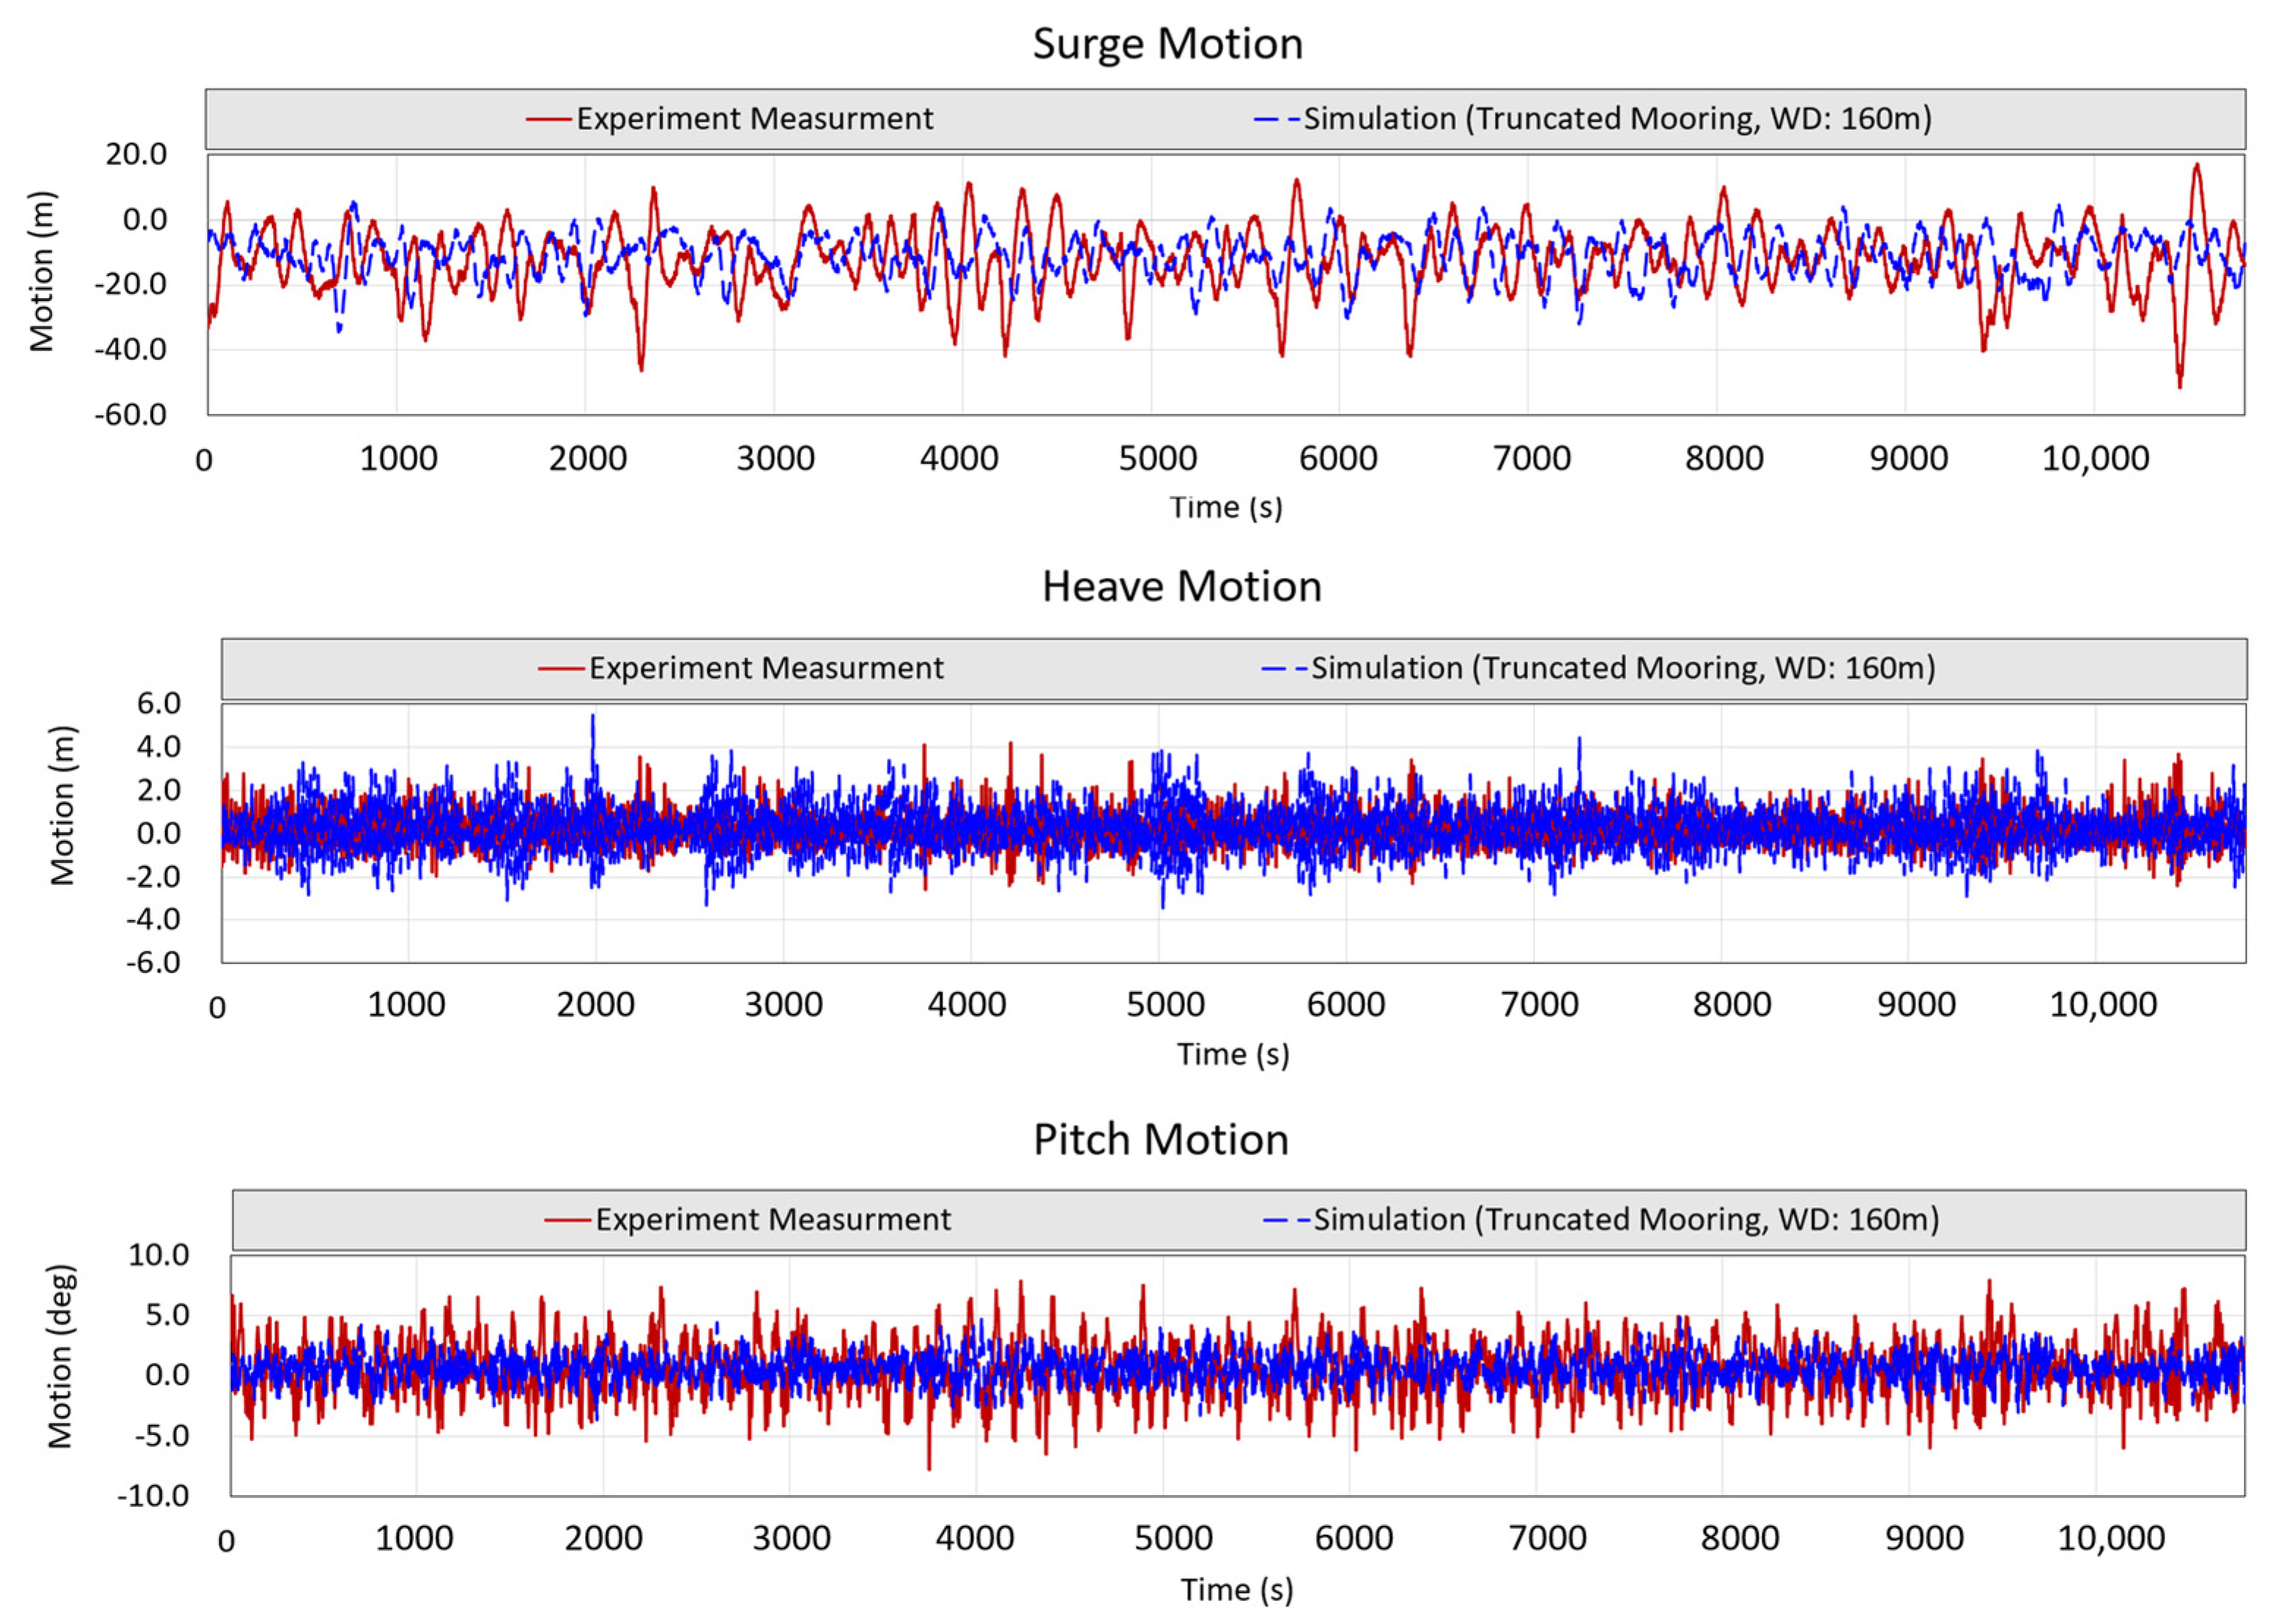Click the Time (s) axis label under Heave chart
The width and height of the screenshot is (2272, 1624).
click(x=1232, y=1054)
